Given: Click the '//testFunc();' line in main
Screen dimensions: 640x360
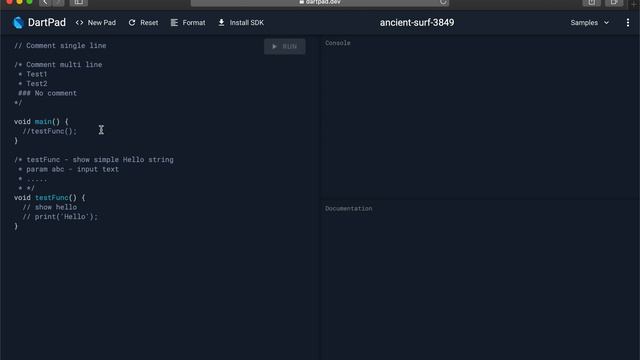Looking at the screenshot, I should coord(49,131).
